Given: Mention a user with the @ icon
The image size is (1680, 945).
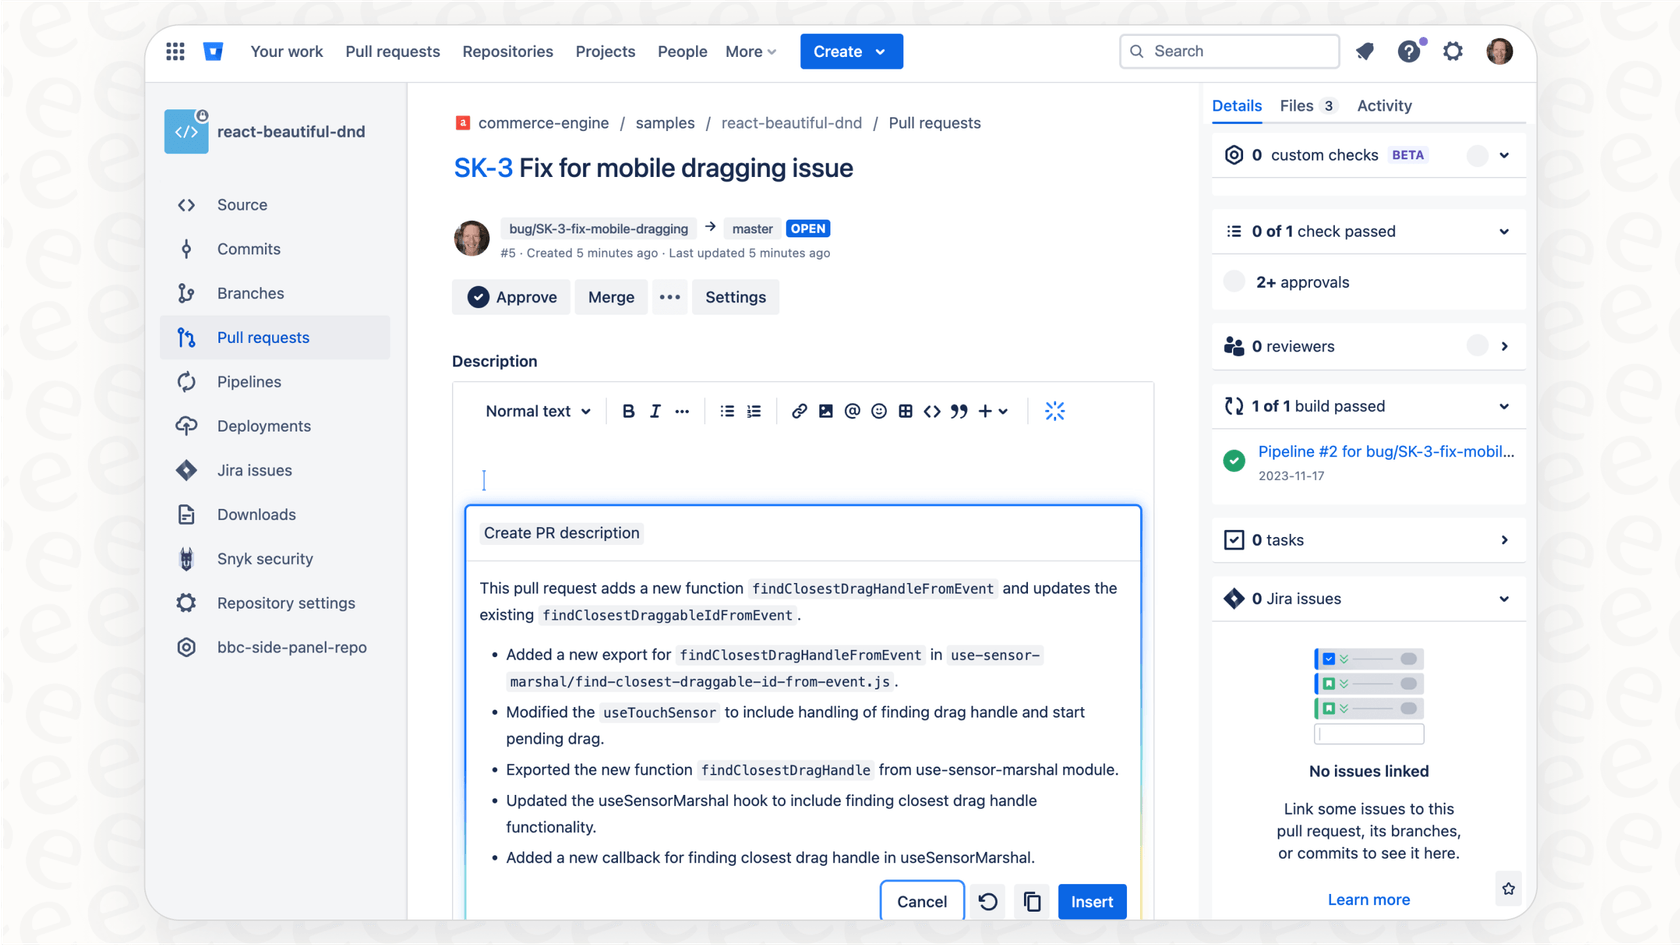Looking at the screenshot, I should (x=852, y=410).
